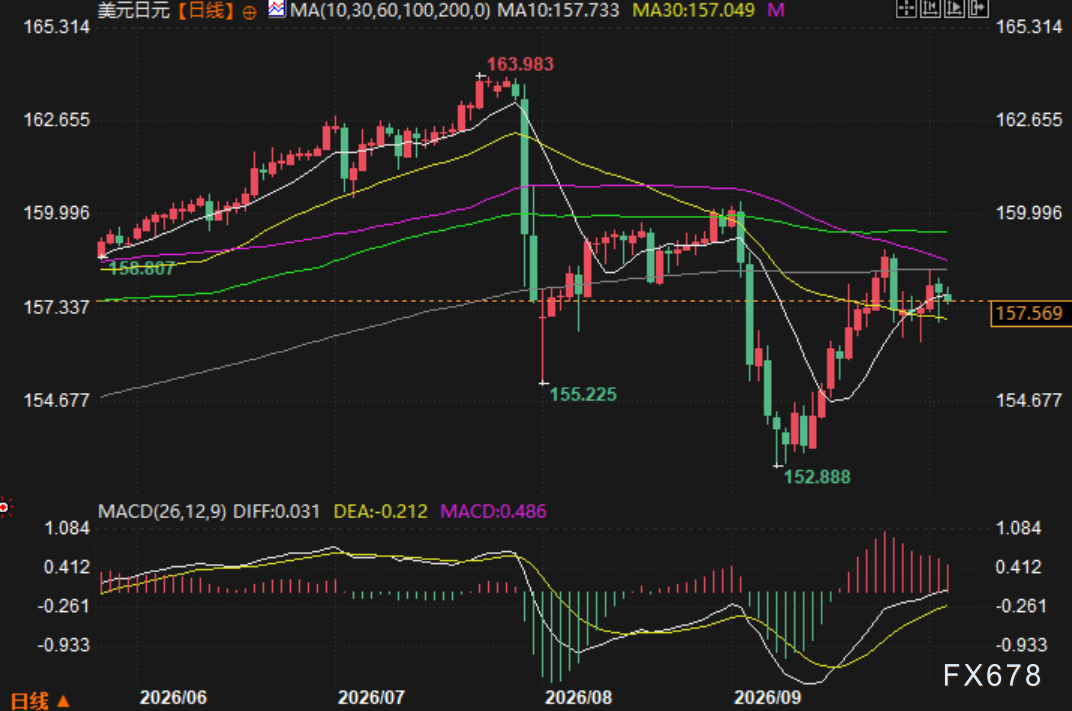Click the MA10:157.733 value
This screenshot has width=1072, height=711.
tap(558, 10)
